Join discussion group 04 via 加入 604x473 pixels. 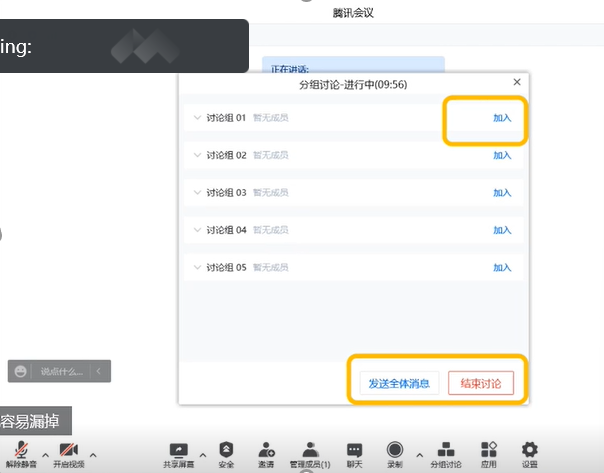[x=502, y=230]
